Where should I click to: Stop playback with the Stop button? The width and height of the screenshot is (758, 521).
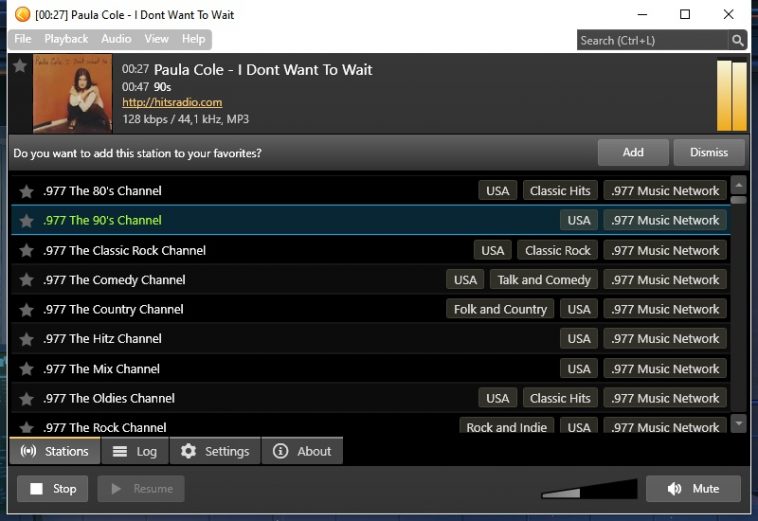(53, 489)
